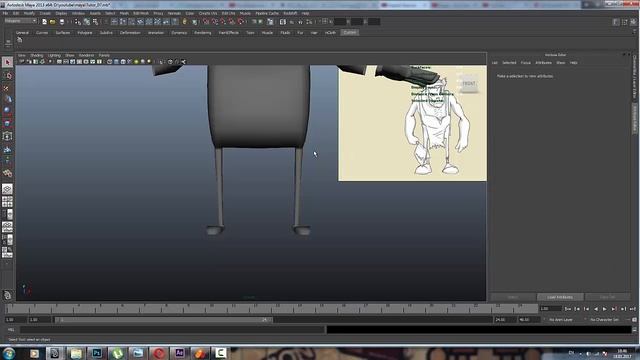Click the Select by hierarchy icon

(78, 22)
